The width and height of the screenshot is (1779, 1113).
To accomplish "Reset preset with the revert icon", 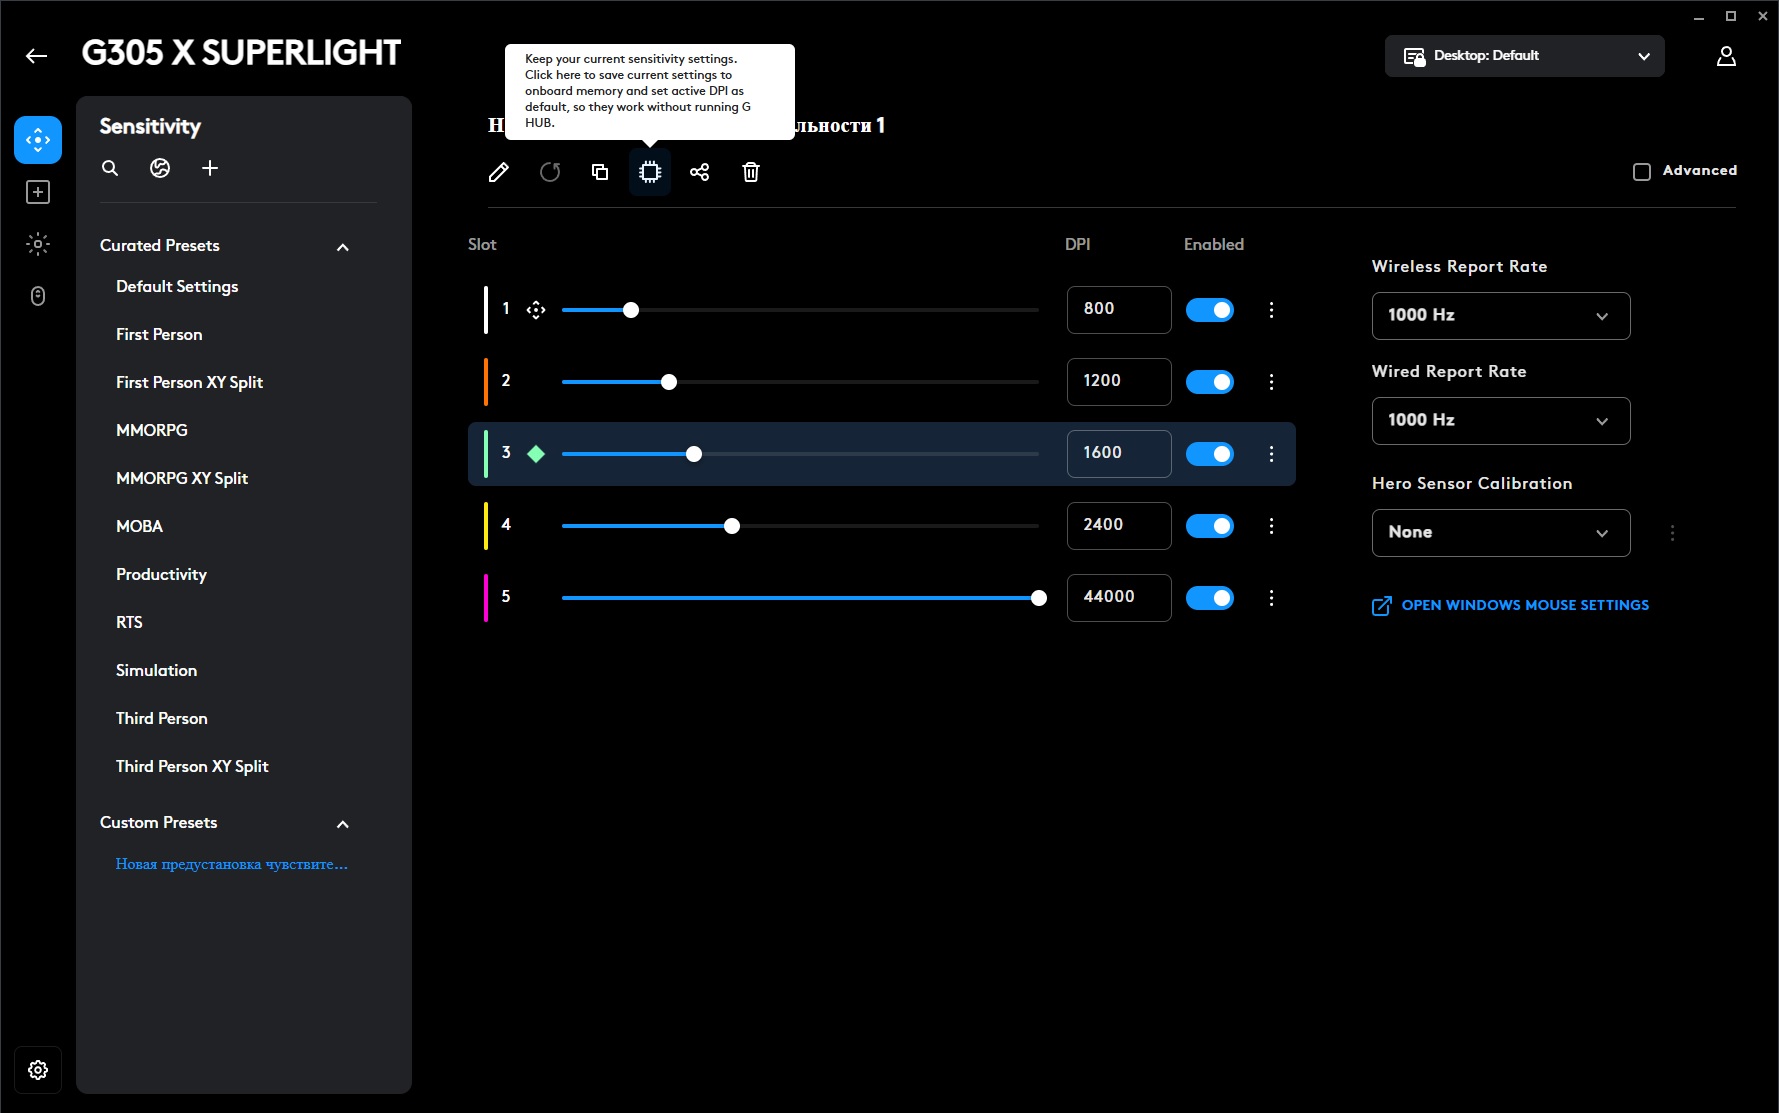I will tap(550, 172).
